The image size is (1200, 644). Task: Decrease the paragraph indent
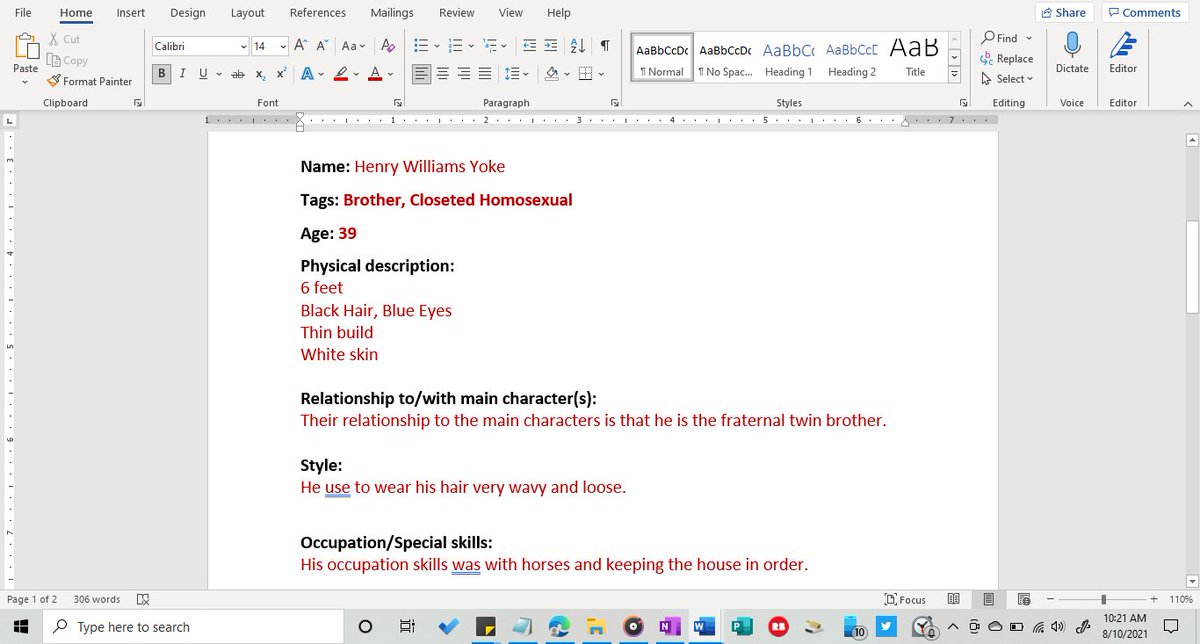coord(529,46)
